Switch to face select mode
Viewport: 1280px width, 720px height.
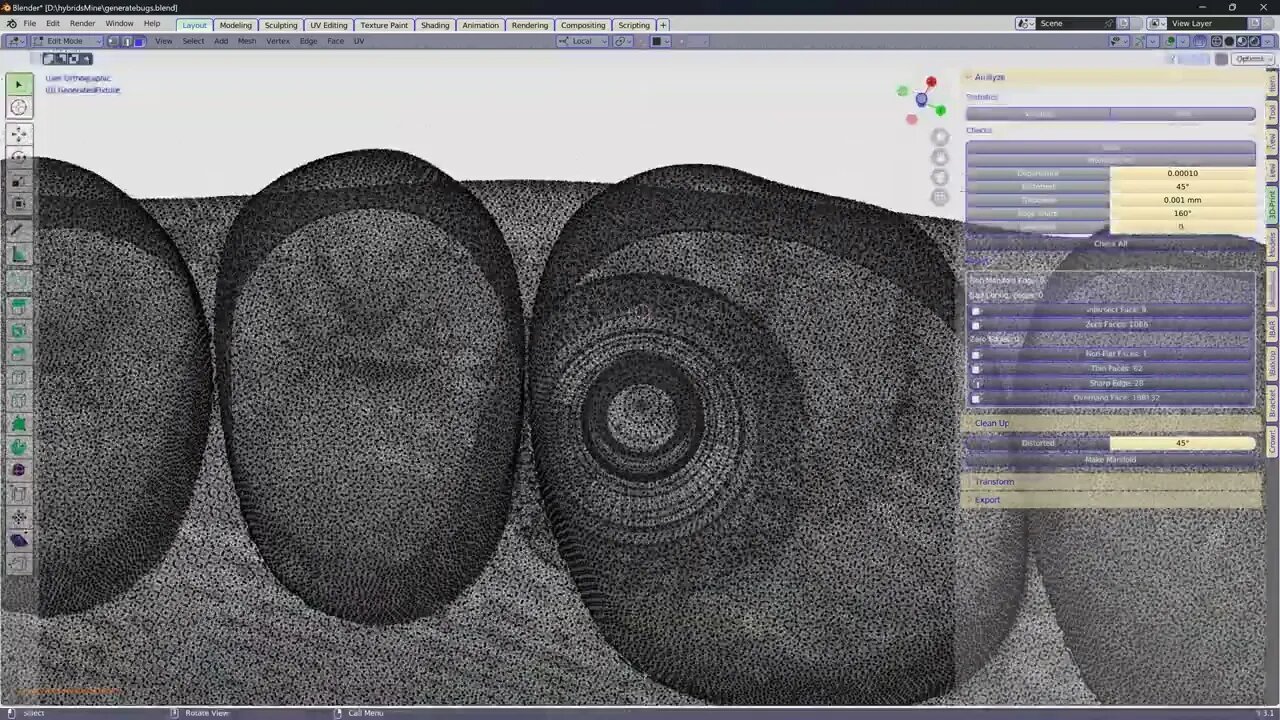tap(139, 41)
